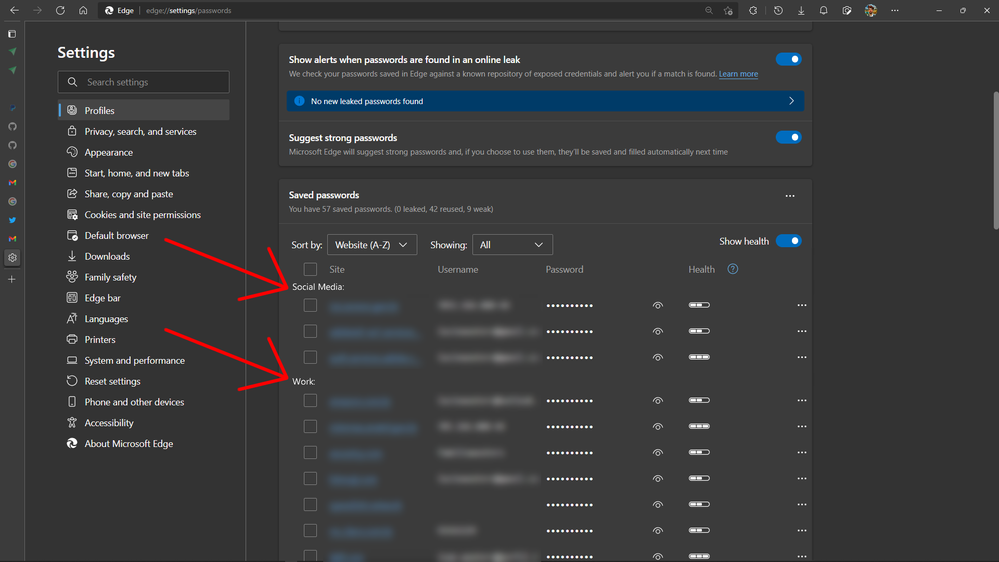Open a new tab with plus icon
The image size is (999, 562).
click(12, 279)
